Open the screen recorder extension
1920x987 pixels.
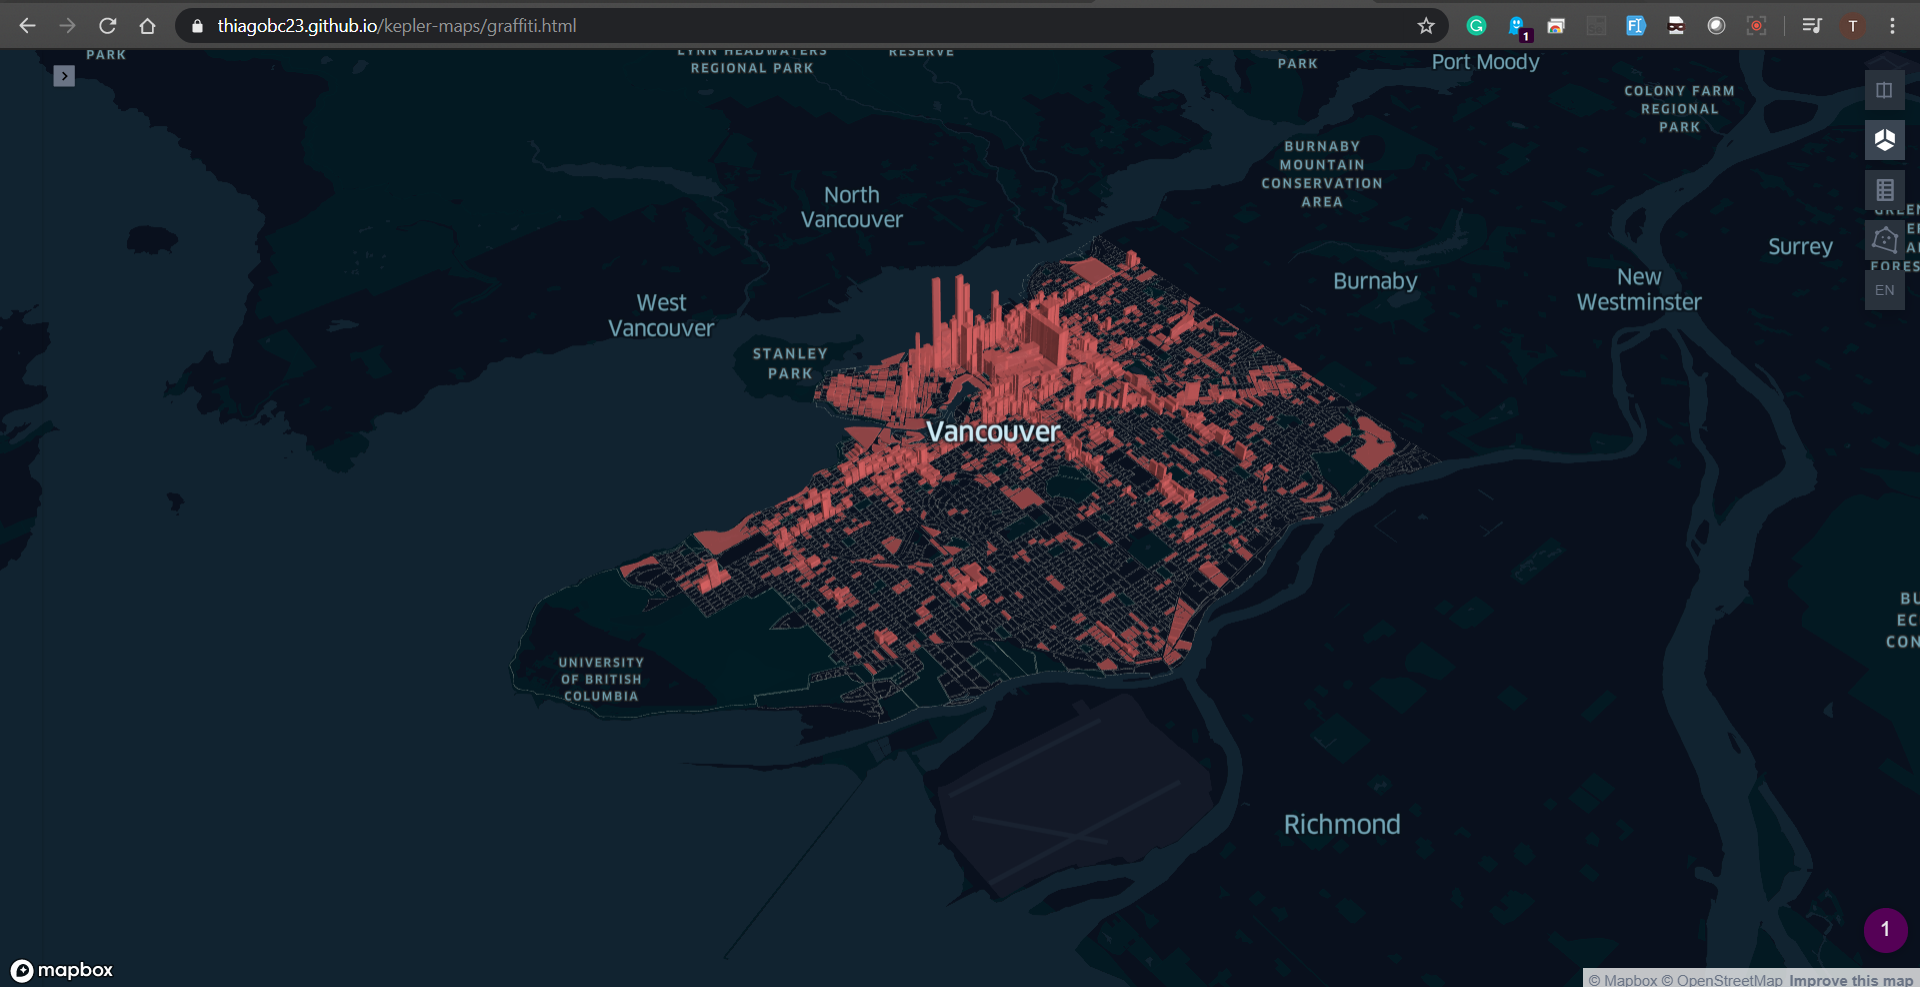click(x=1757, y=26)
